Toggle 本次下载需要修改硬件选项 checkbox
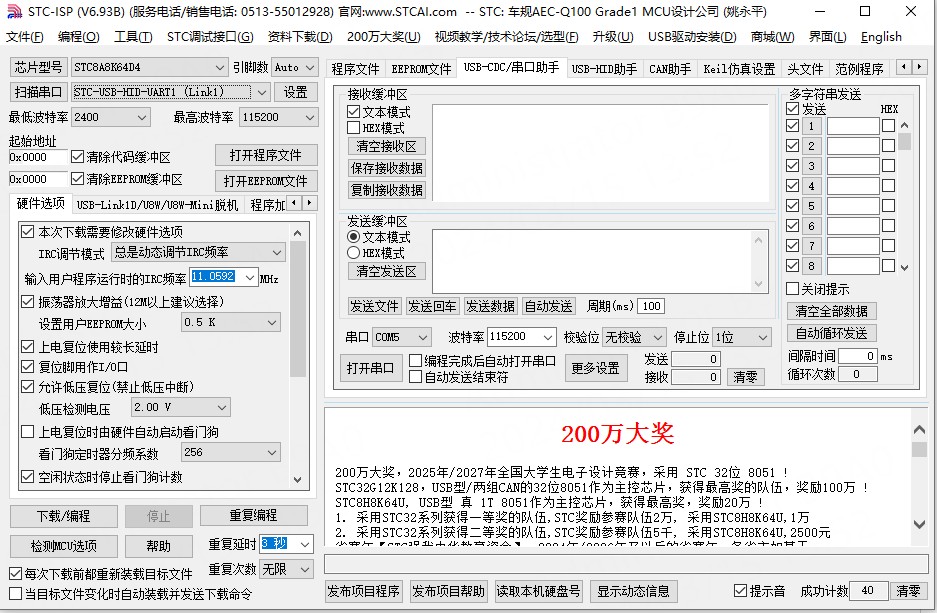The height and width of the screenshot is (613, 937). point(27,231)
